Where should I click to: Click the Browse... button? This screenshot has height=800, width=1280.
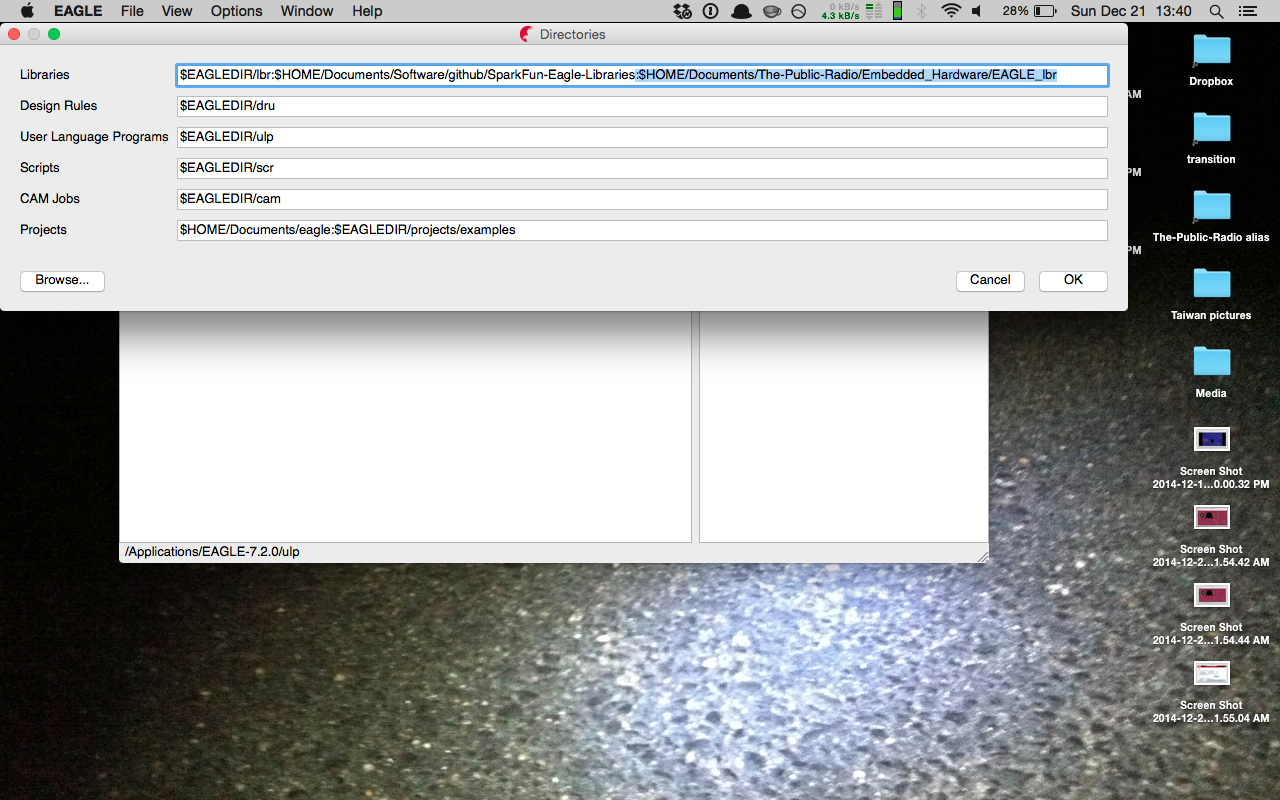point(62,281)
